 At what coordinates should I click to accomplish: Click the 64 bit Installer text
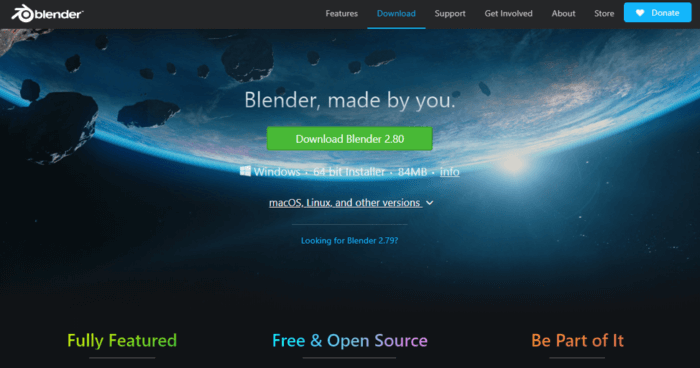349,171
